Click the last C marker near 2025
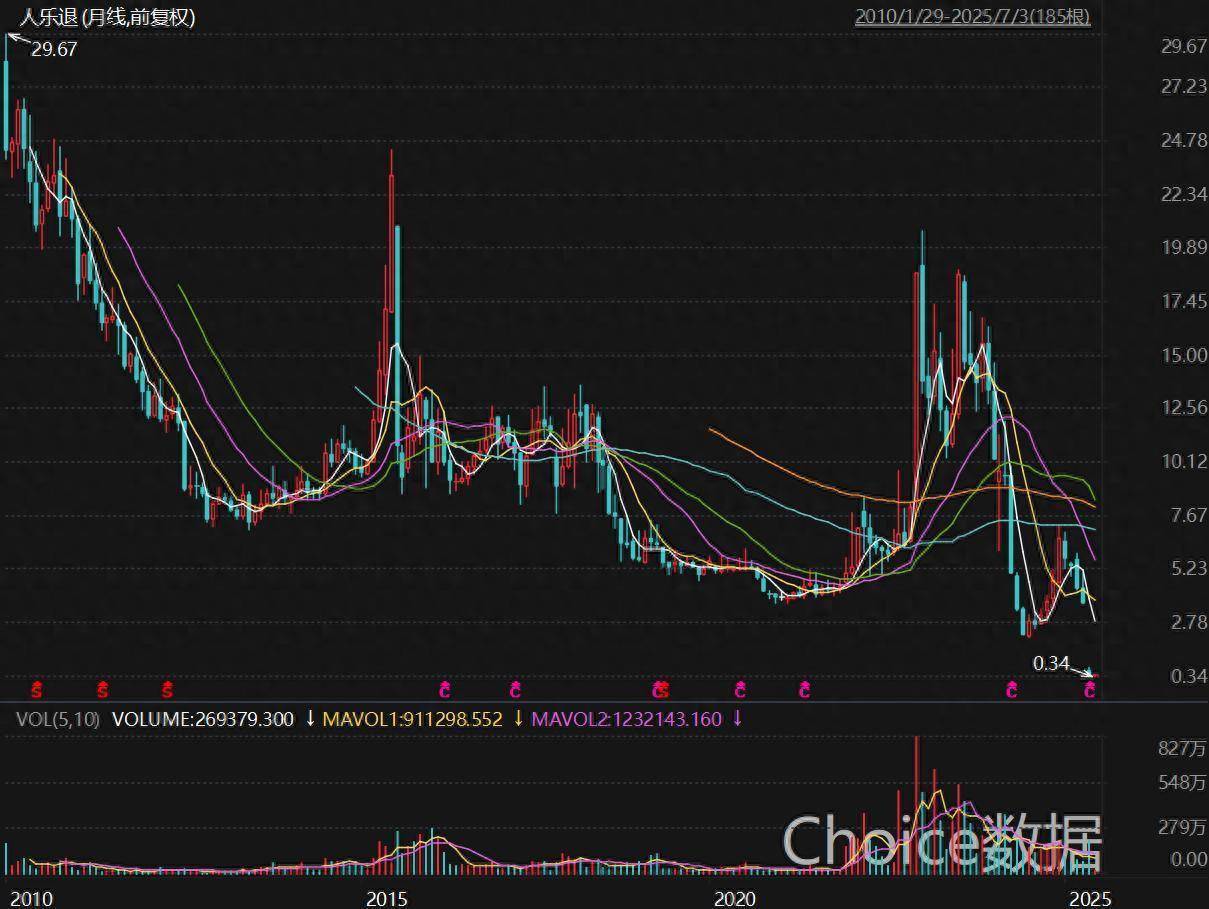 coord(1091,689)
